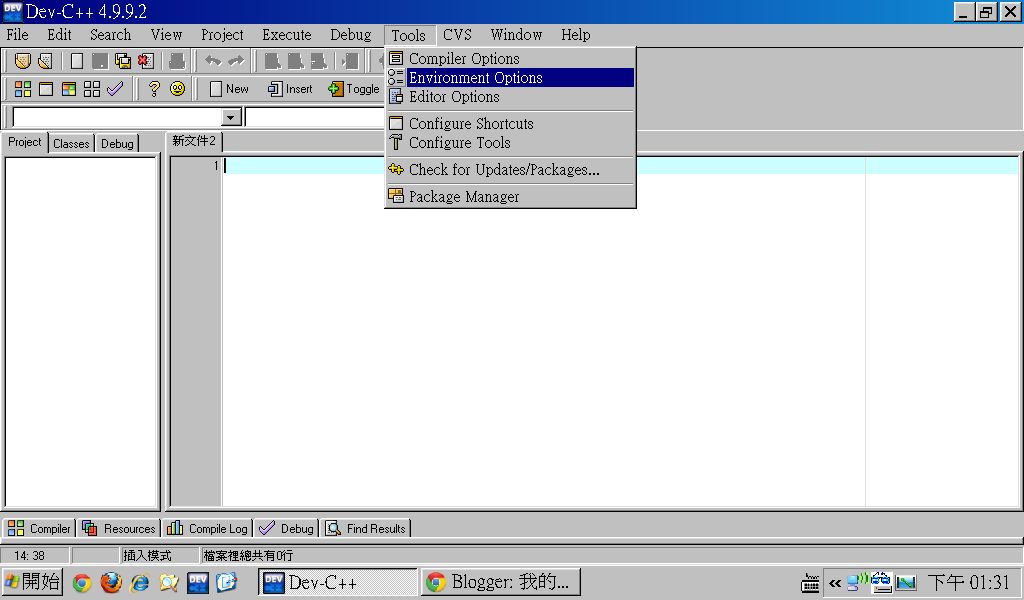
Task: Choose Configure Tools menu entry
Action: (510, 142)
